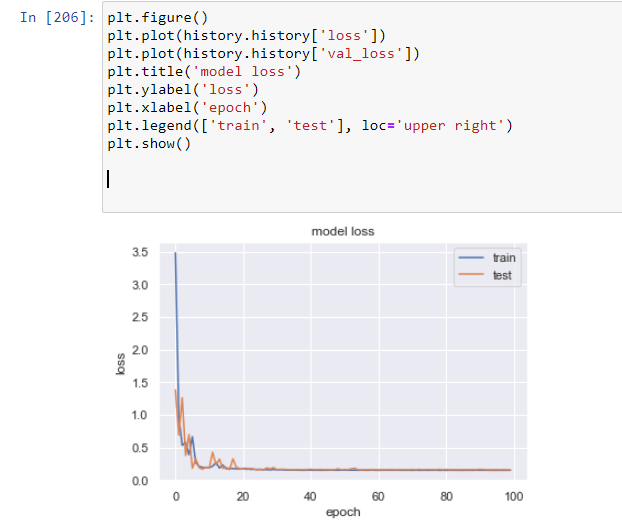Click the 'model loss' chart title
The height and width of the screenshot is (524, 622).
[x=343, y=231]
